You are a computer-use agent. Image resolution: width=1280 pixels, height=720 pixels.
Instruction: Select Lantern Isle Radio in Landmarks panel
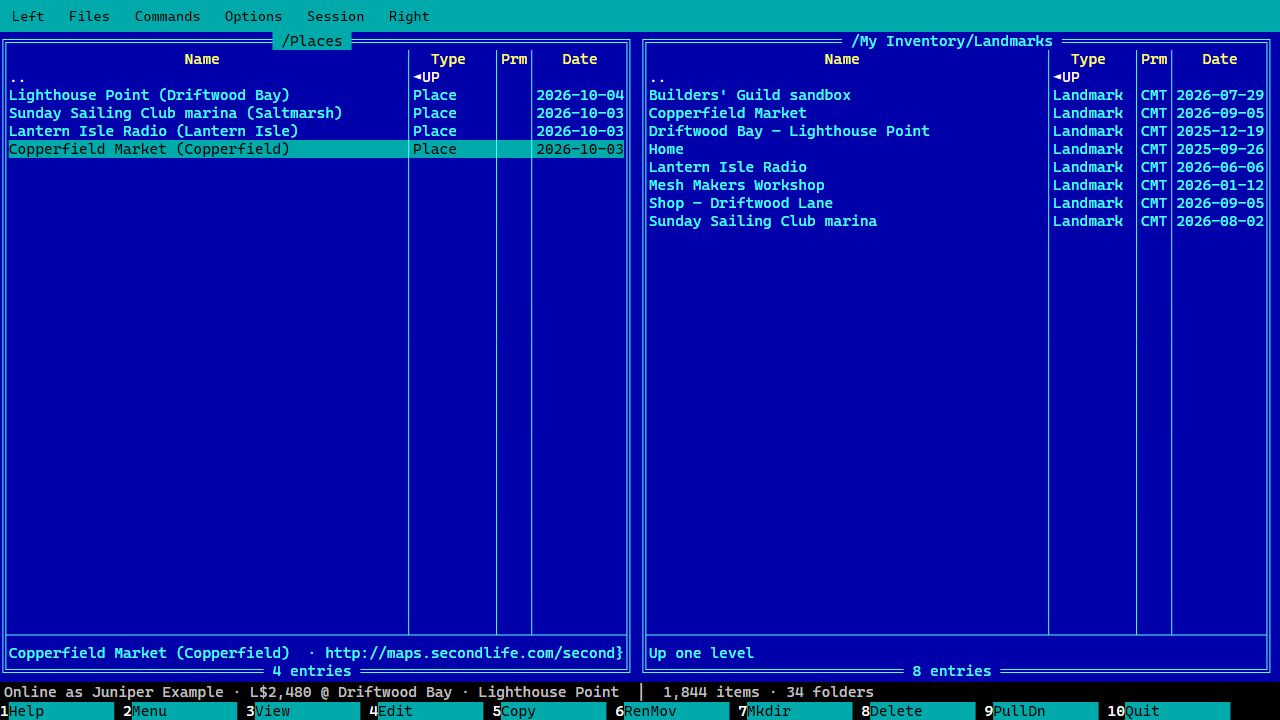tap(956, 167)
